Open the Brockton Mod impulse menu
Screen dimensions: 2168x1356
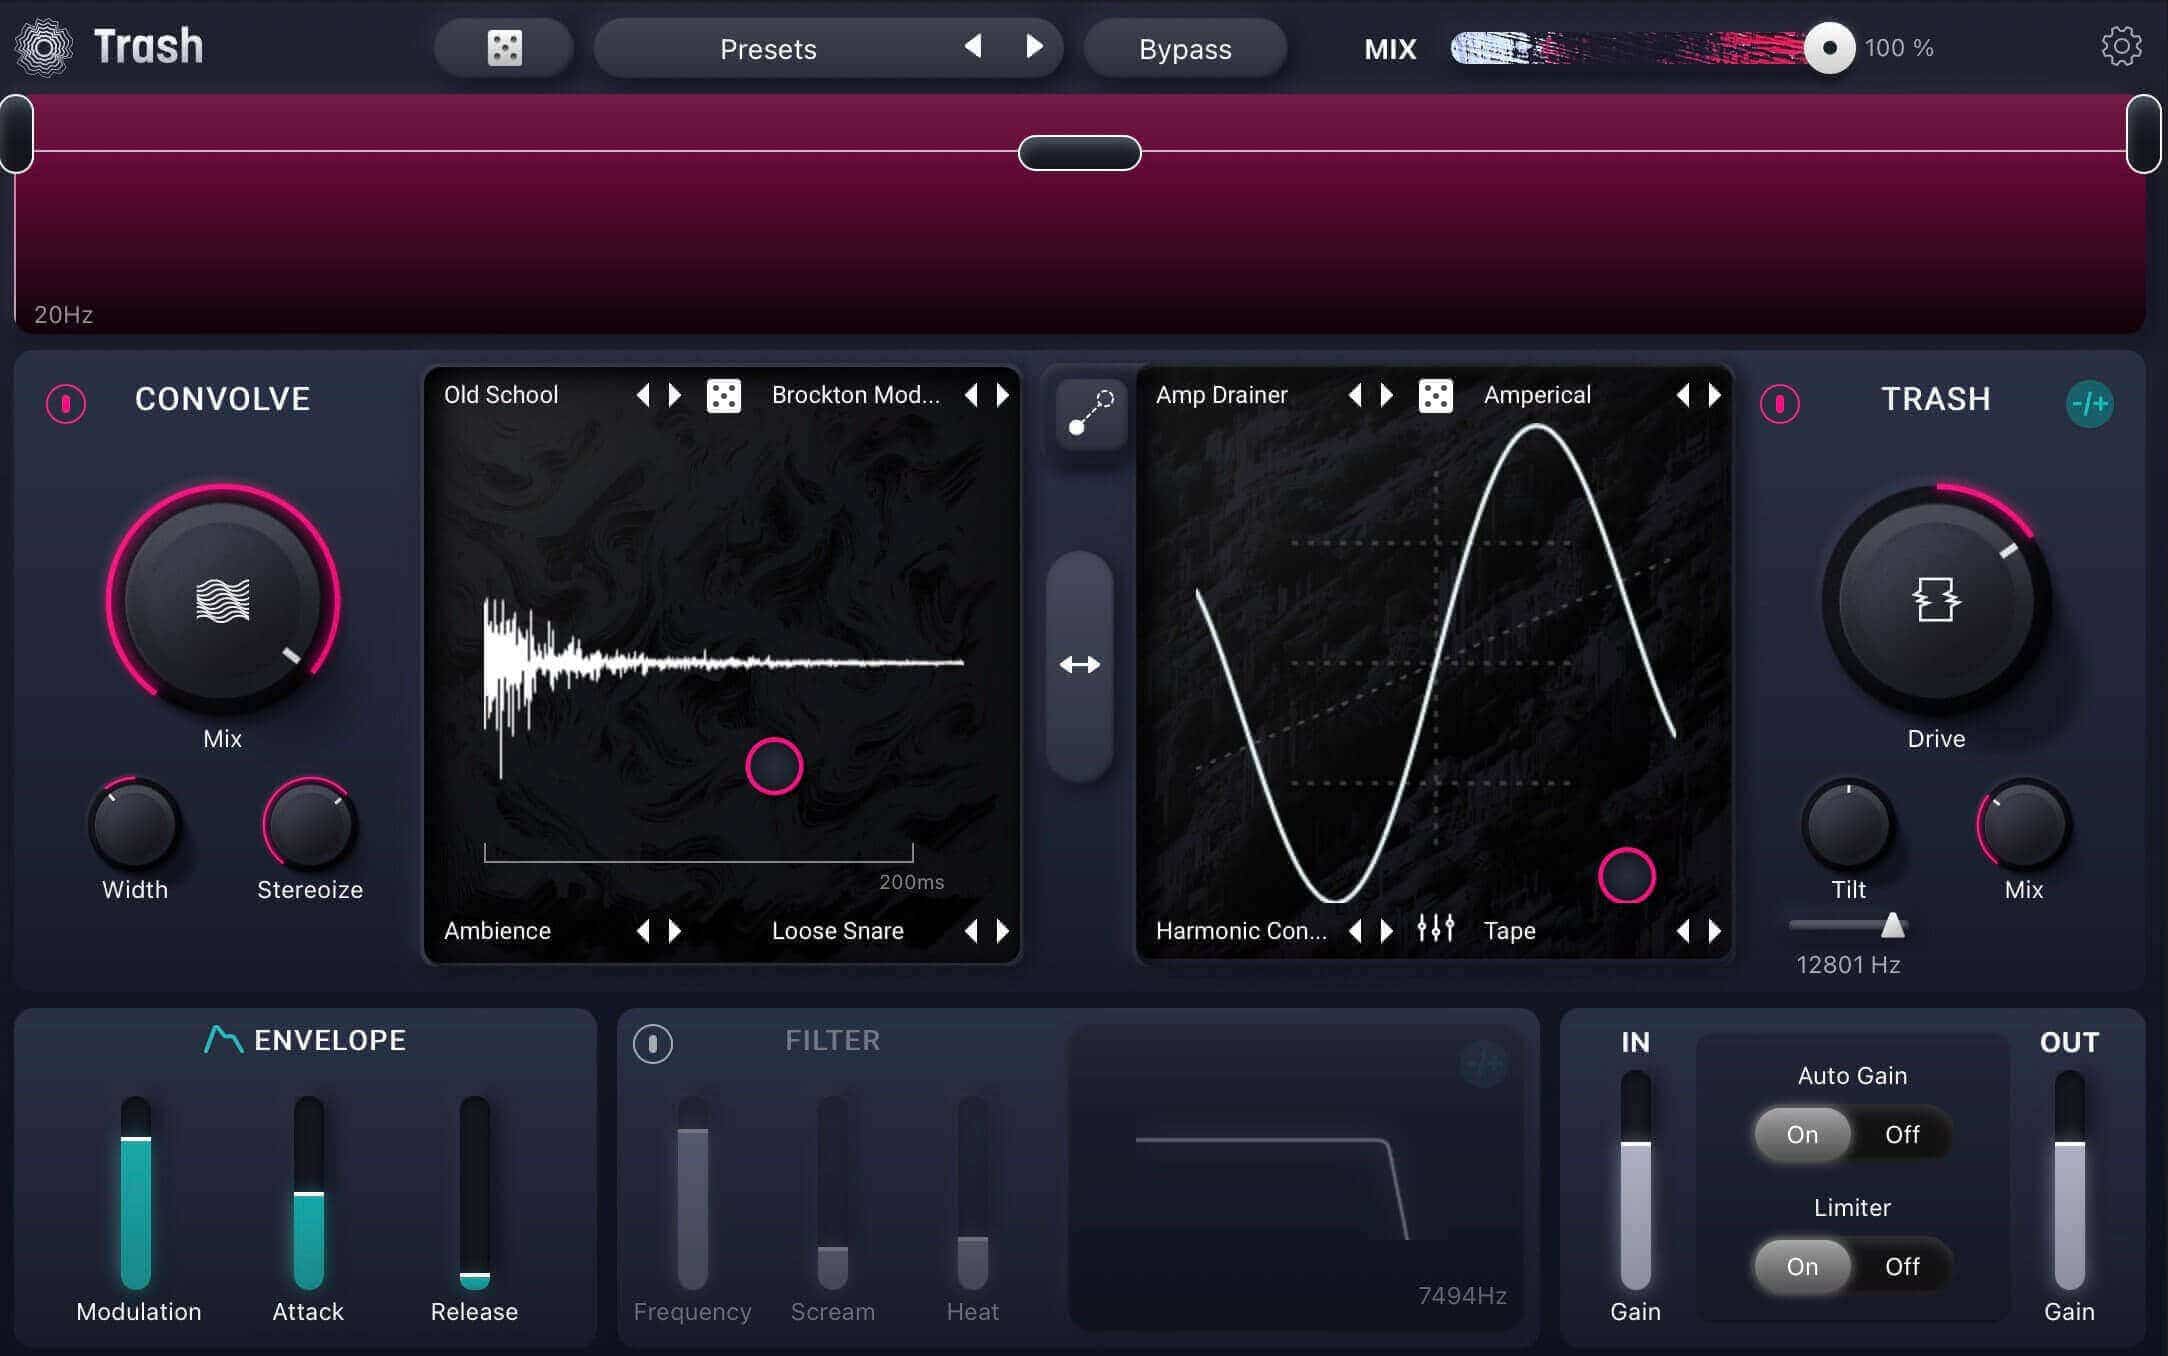coord(856,395)
